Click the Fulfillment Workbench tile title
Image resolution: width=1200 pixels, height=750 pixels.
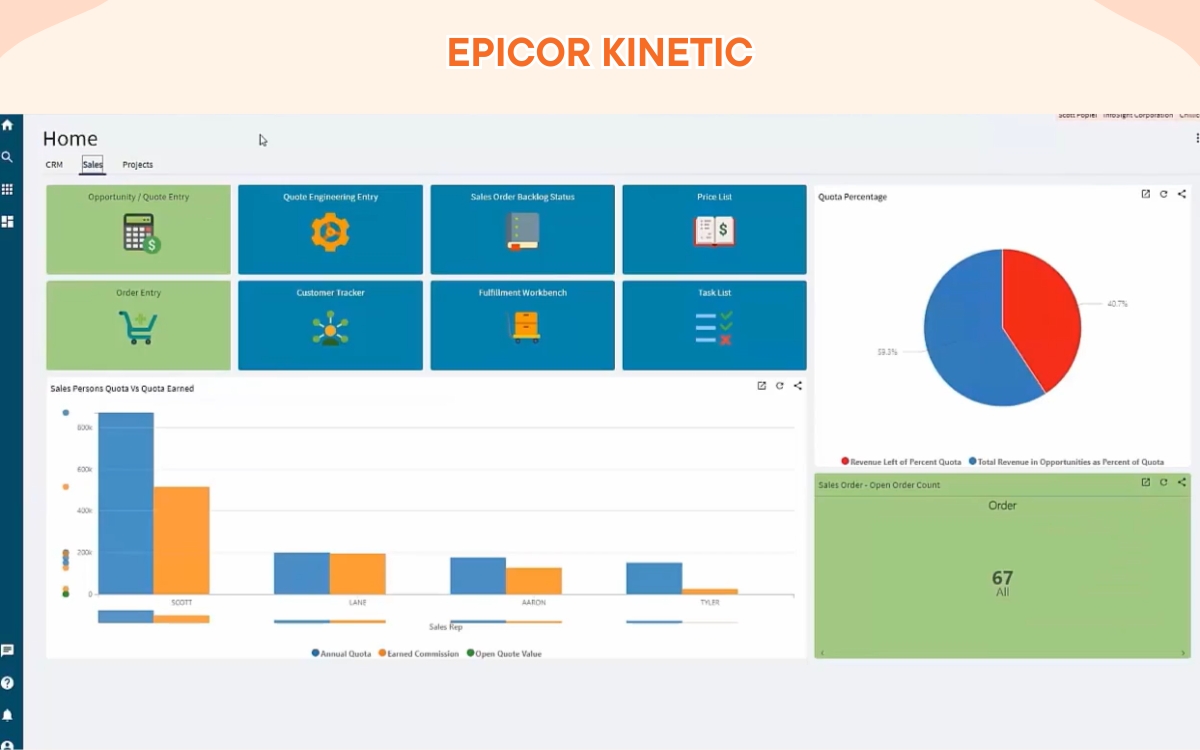point(522,293)
